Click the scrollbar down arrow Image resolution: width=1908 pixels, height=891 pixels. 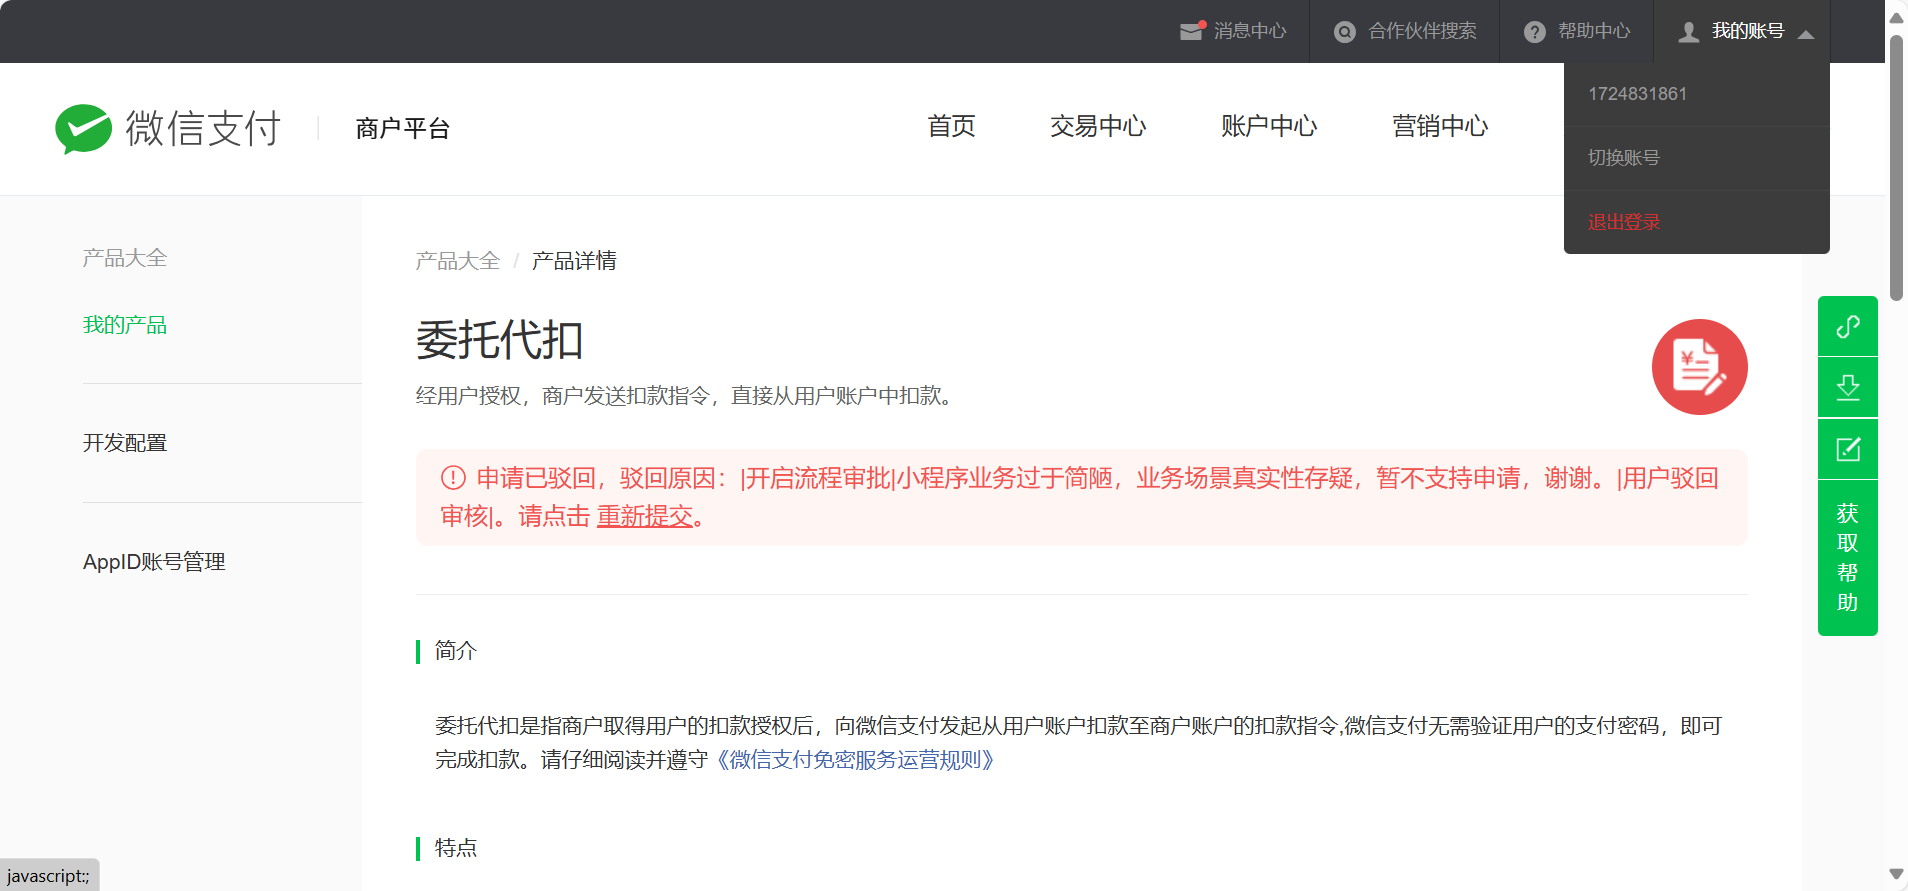tap(1896, 874)
